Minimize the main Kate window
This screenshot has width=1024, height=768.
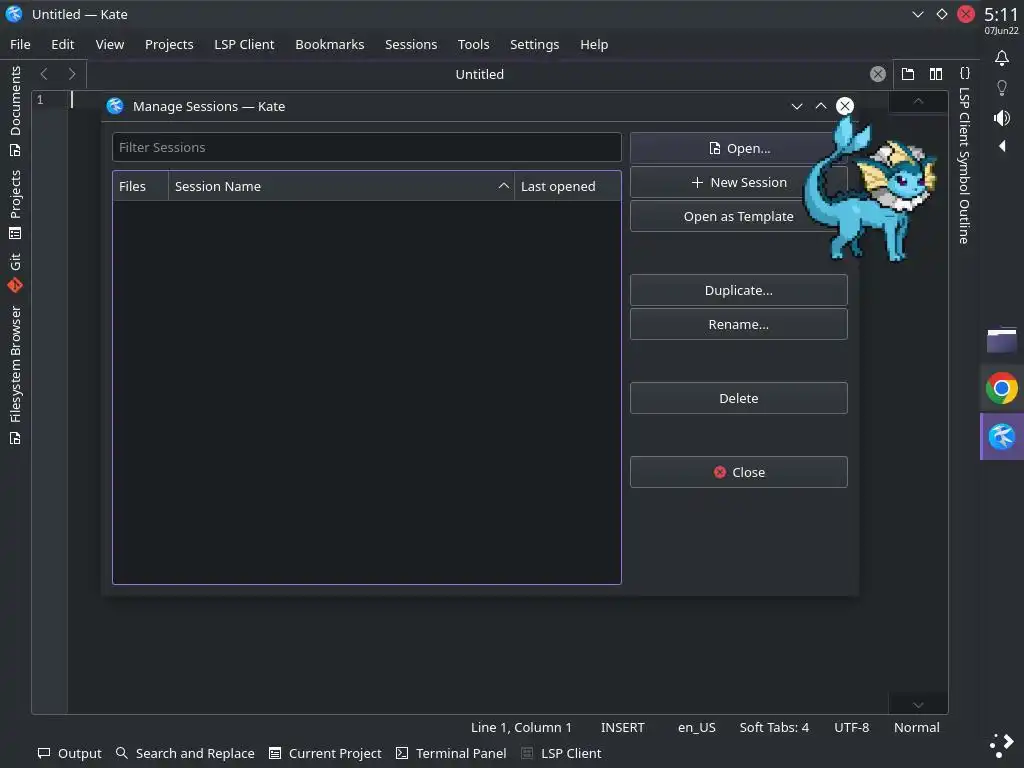pyautogui.click(x=918, y=14)
